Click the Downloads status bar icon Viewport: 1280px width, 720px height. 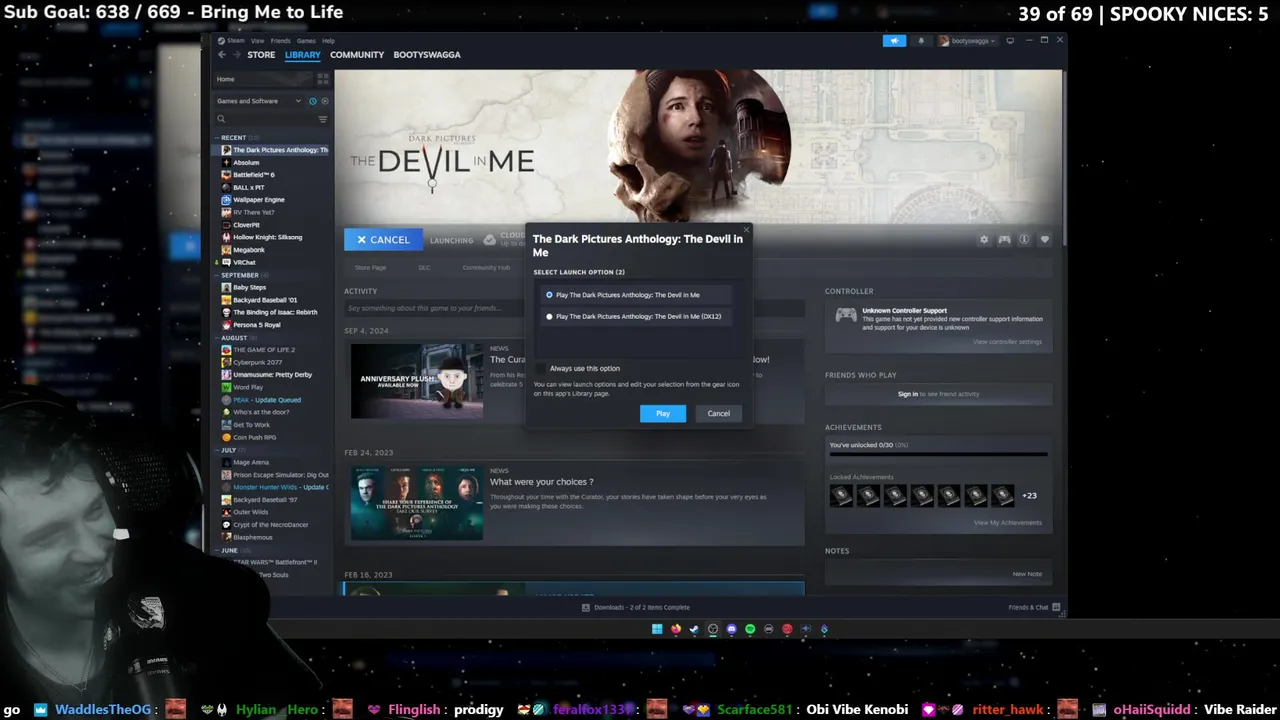tap(585, 607)
